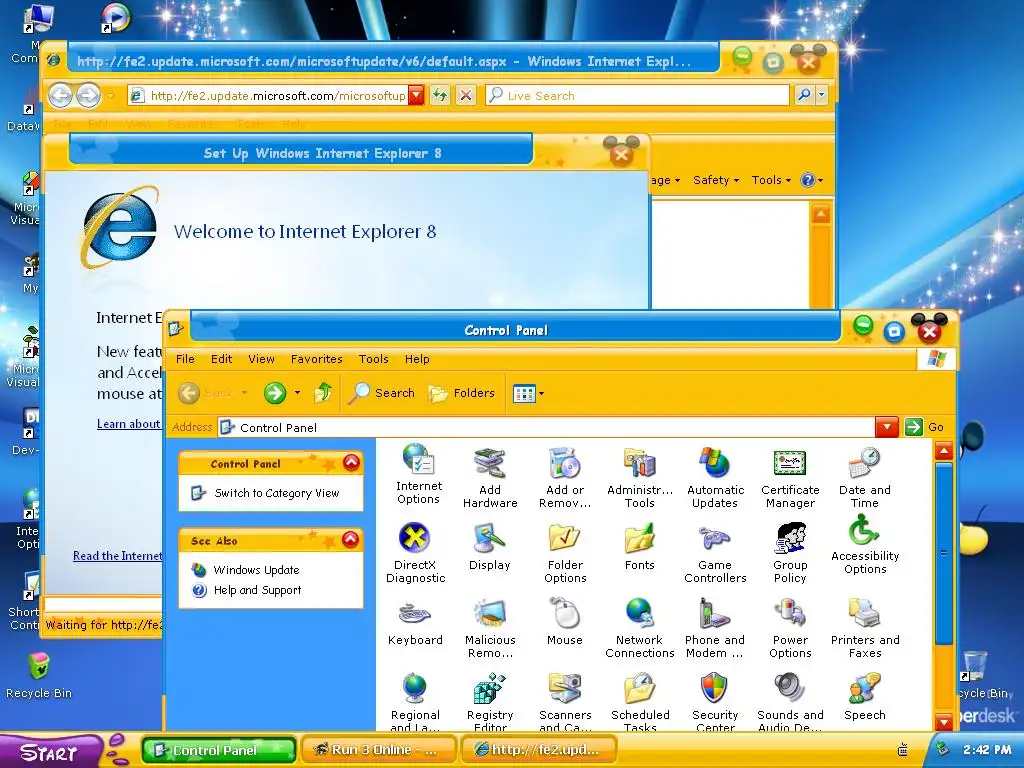This screenshot has width=1024, height=768.
Task: Open the Forward history dropdown arrow
Action: (297, 392)
